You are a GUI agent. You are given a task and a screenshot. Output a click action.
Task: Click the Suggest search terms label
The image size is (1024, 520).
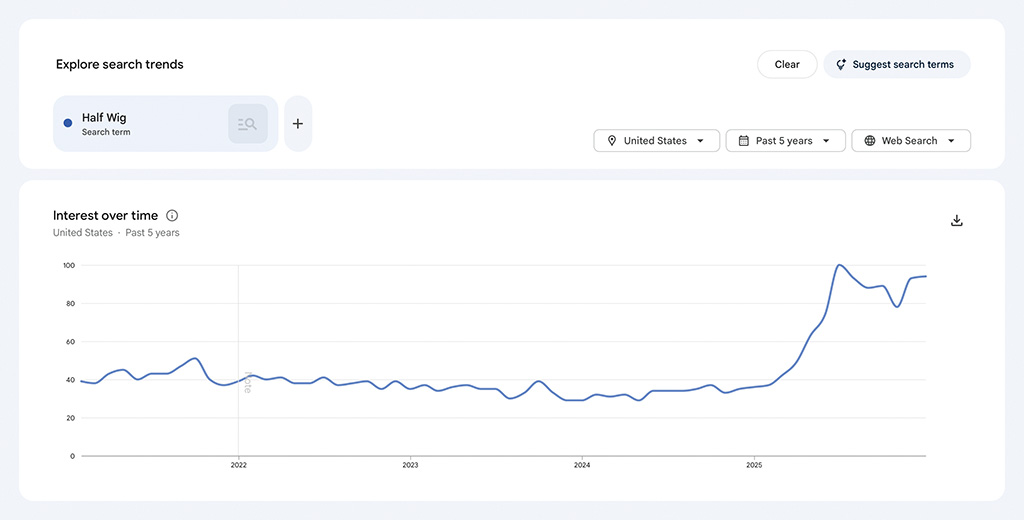(903, 64)
